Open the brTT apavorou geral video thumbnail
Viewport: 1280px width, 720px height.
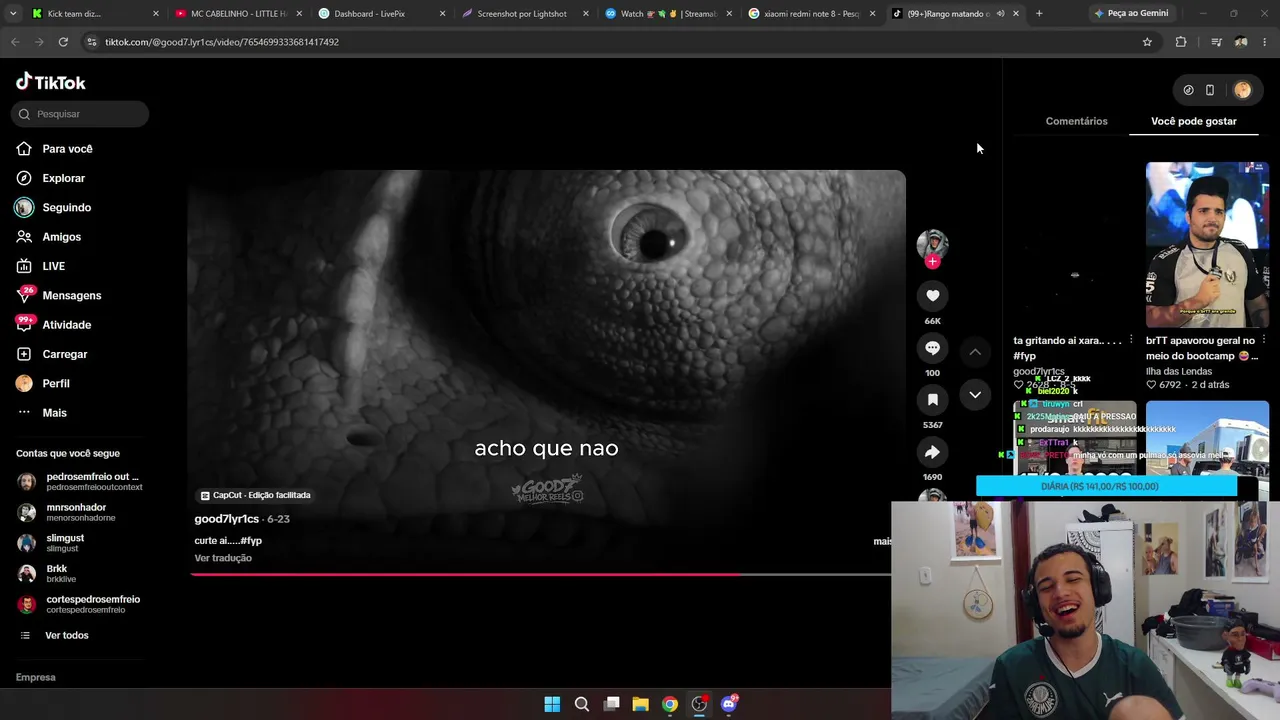coord(1207,245)
